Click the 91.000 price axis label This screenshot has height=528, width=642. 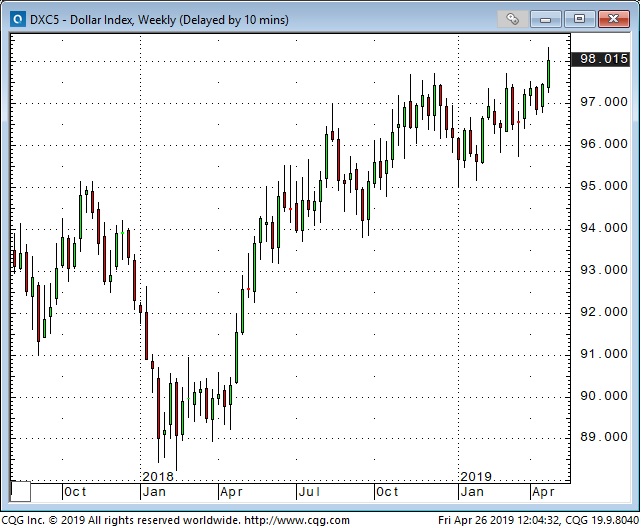point(604,354)
